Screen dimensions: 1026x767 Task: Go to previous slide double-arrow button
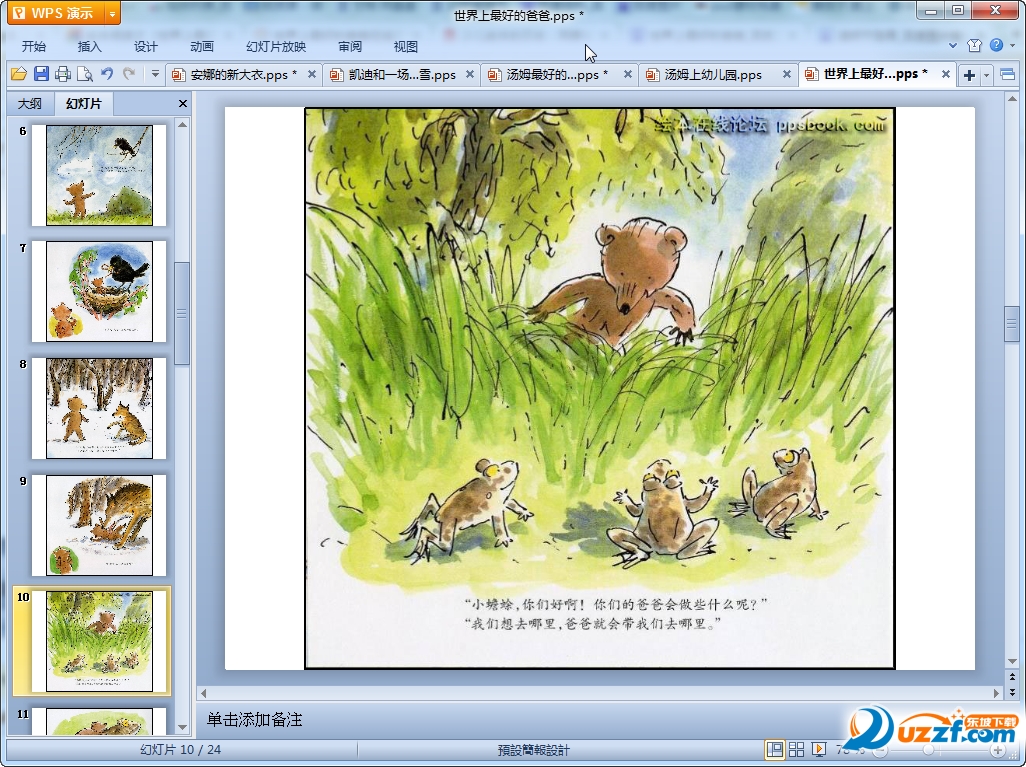(1012, 677)
